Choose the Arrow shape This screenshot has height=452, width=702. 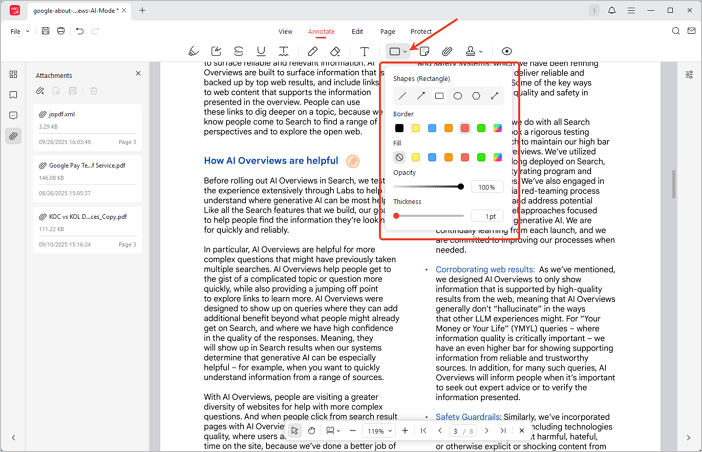(421, 96)
